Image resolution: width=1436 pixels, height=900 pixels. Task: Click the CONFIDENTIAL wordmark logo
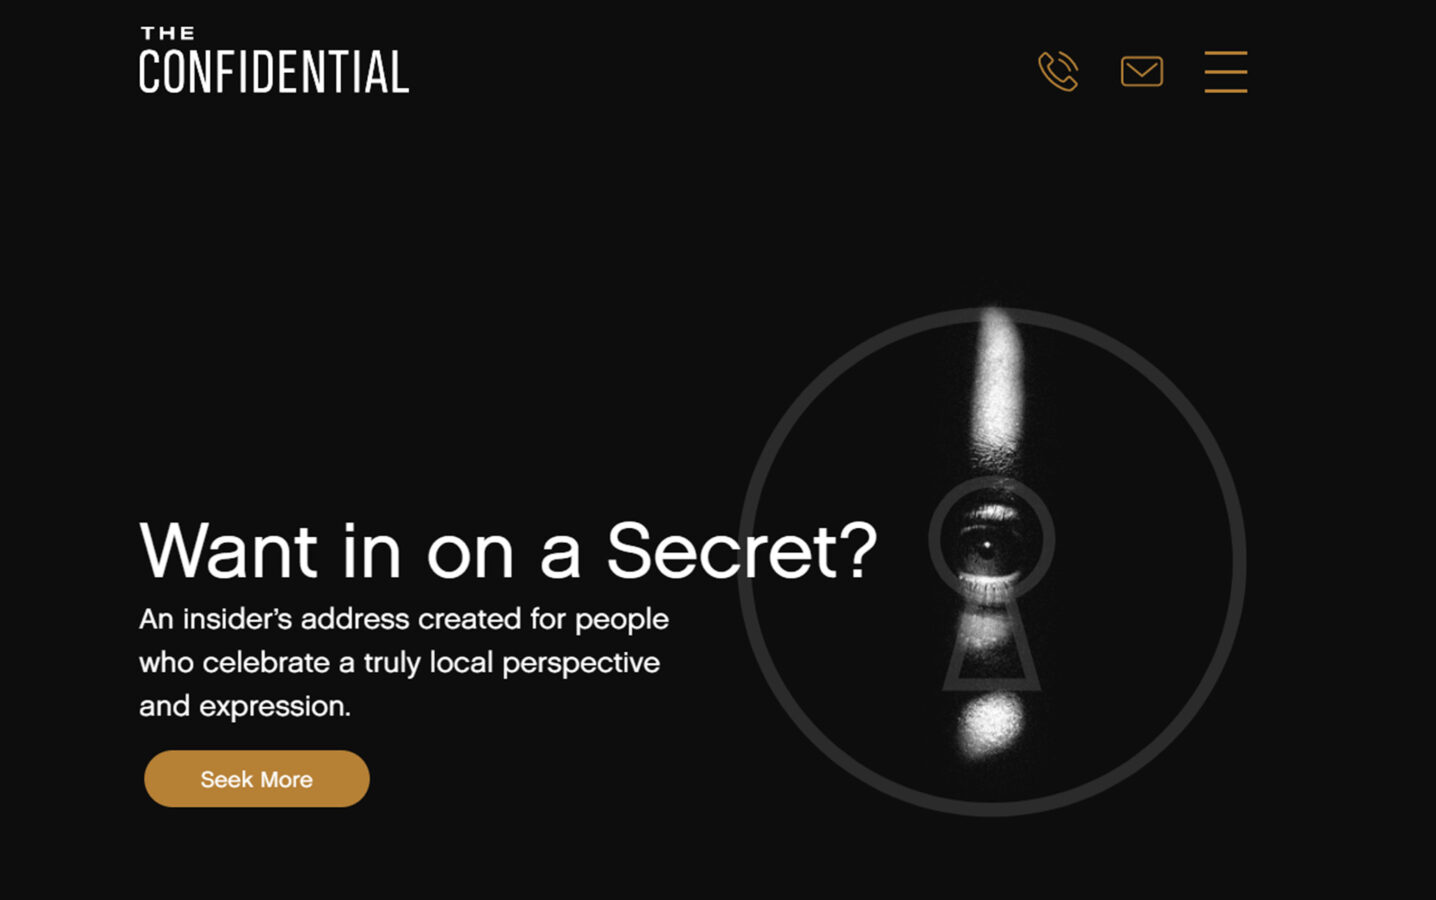point(274,73)
